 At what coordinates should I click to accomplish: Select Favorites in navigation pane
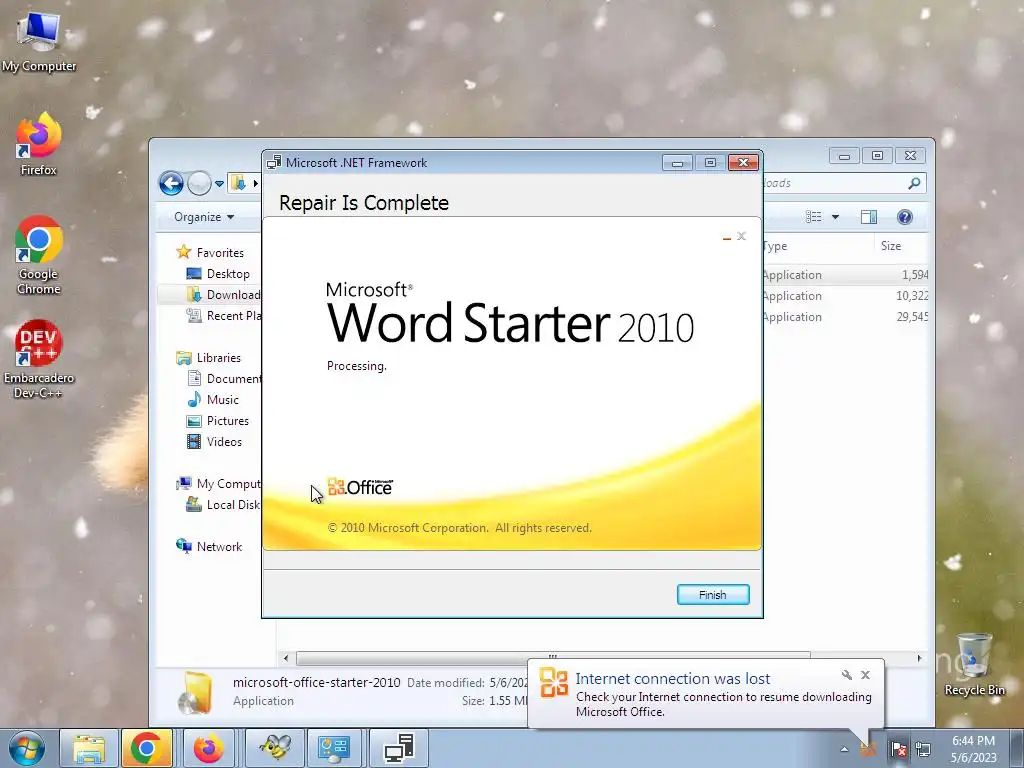click(x=220, y=253)
